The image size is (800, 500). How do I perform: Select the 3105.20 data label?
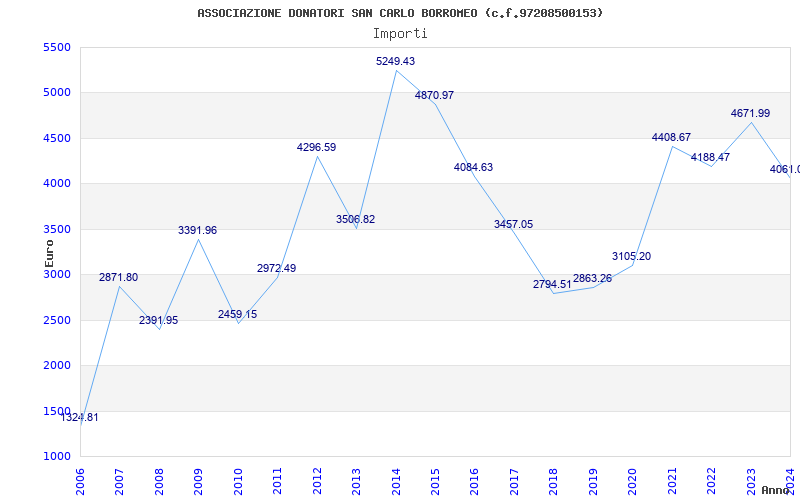point(632,257)
